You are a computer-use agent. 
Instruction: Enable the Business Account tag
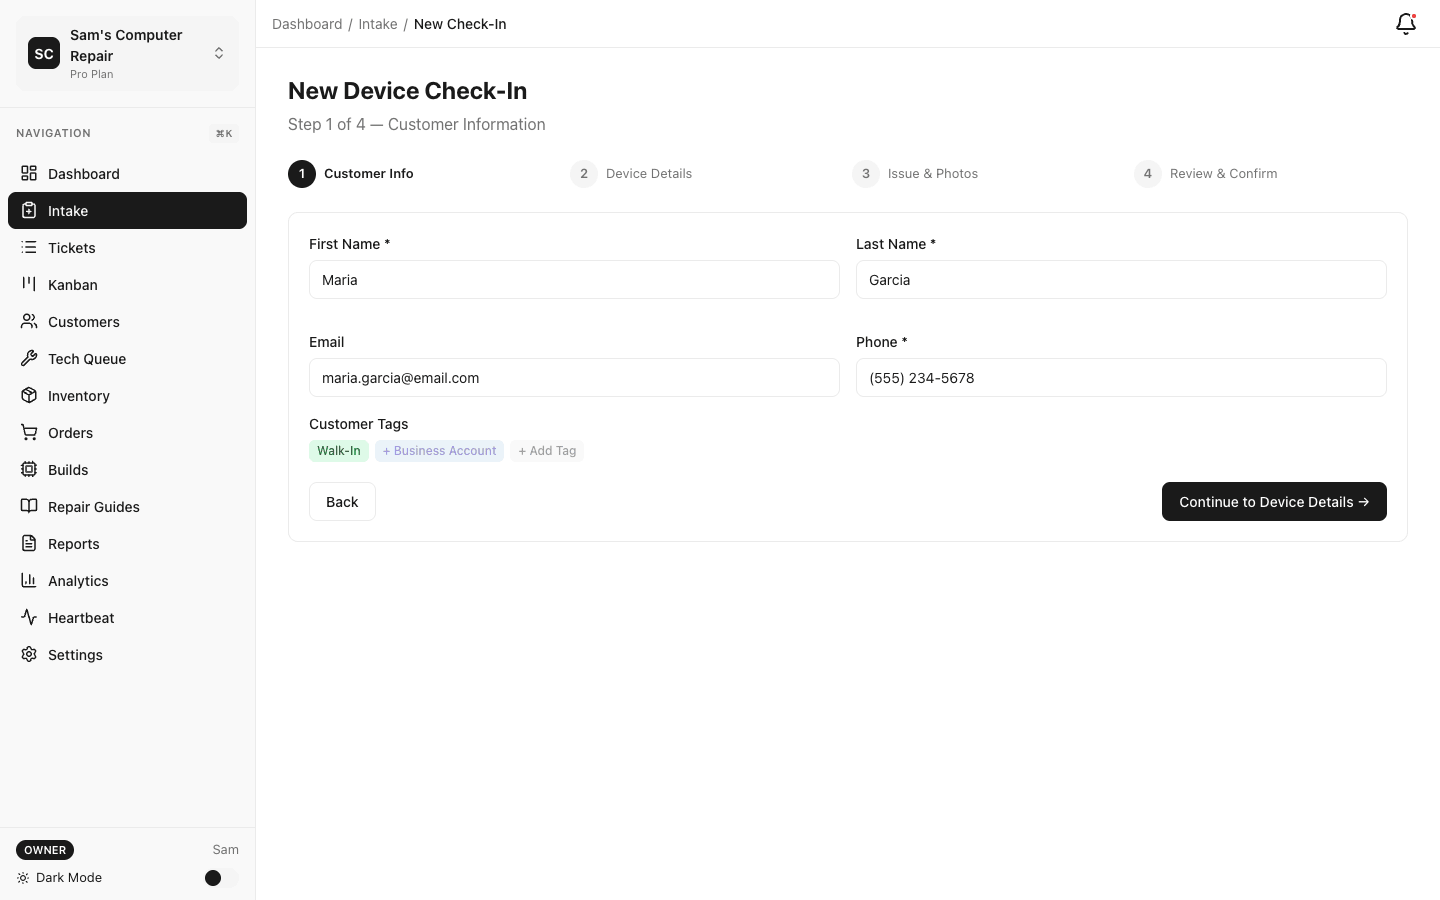click(439, 450)
